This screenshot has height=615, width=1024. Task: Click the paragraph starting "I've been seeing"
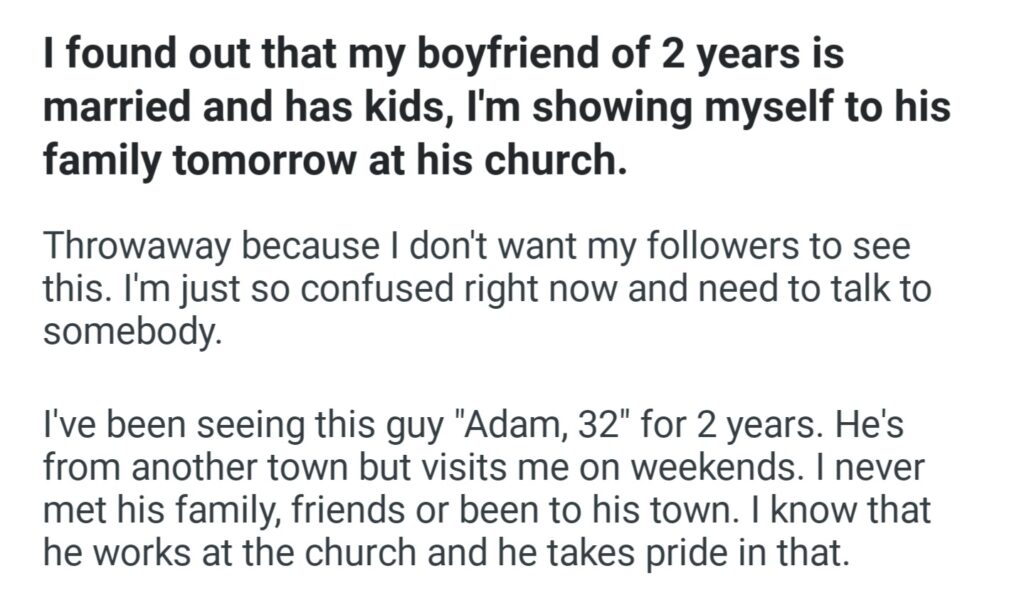pos(487,489)
